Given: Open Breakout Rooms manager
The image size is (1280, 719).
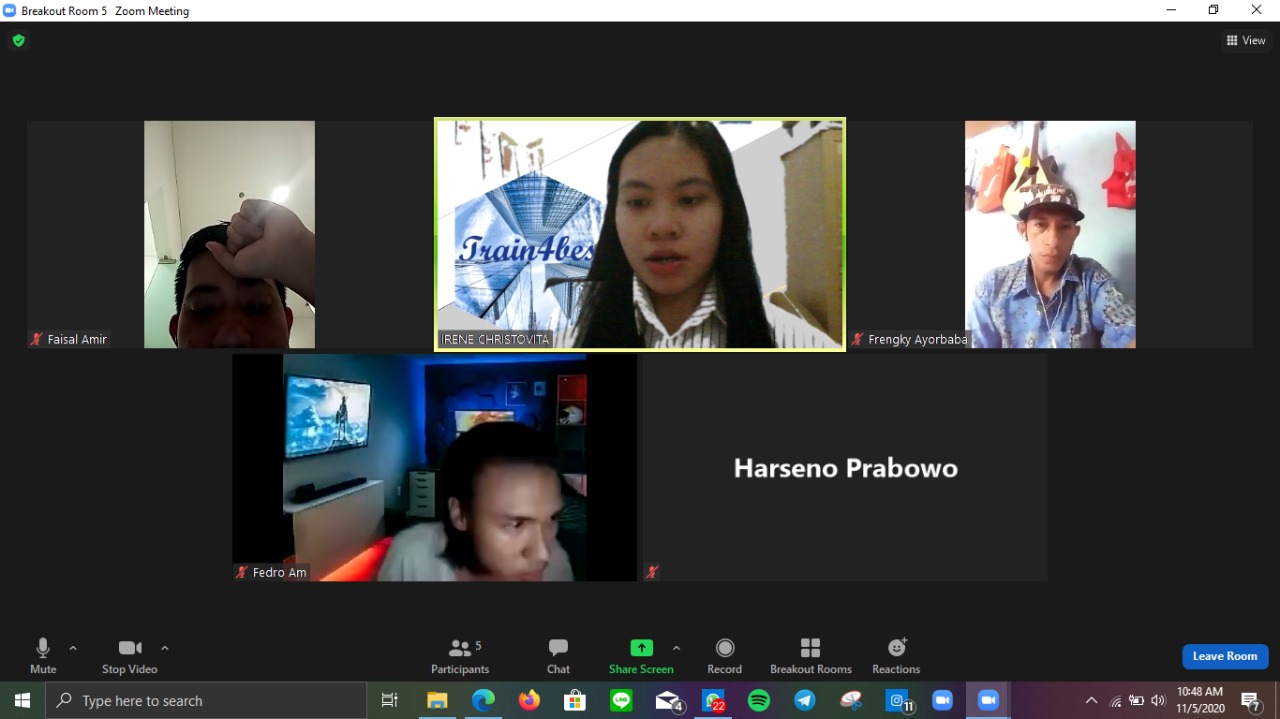Looking at the screenshot, I should pos(810,656).
